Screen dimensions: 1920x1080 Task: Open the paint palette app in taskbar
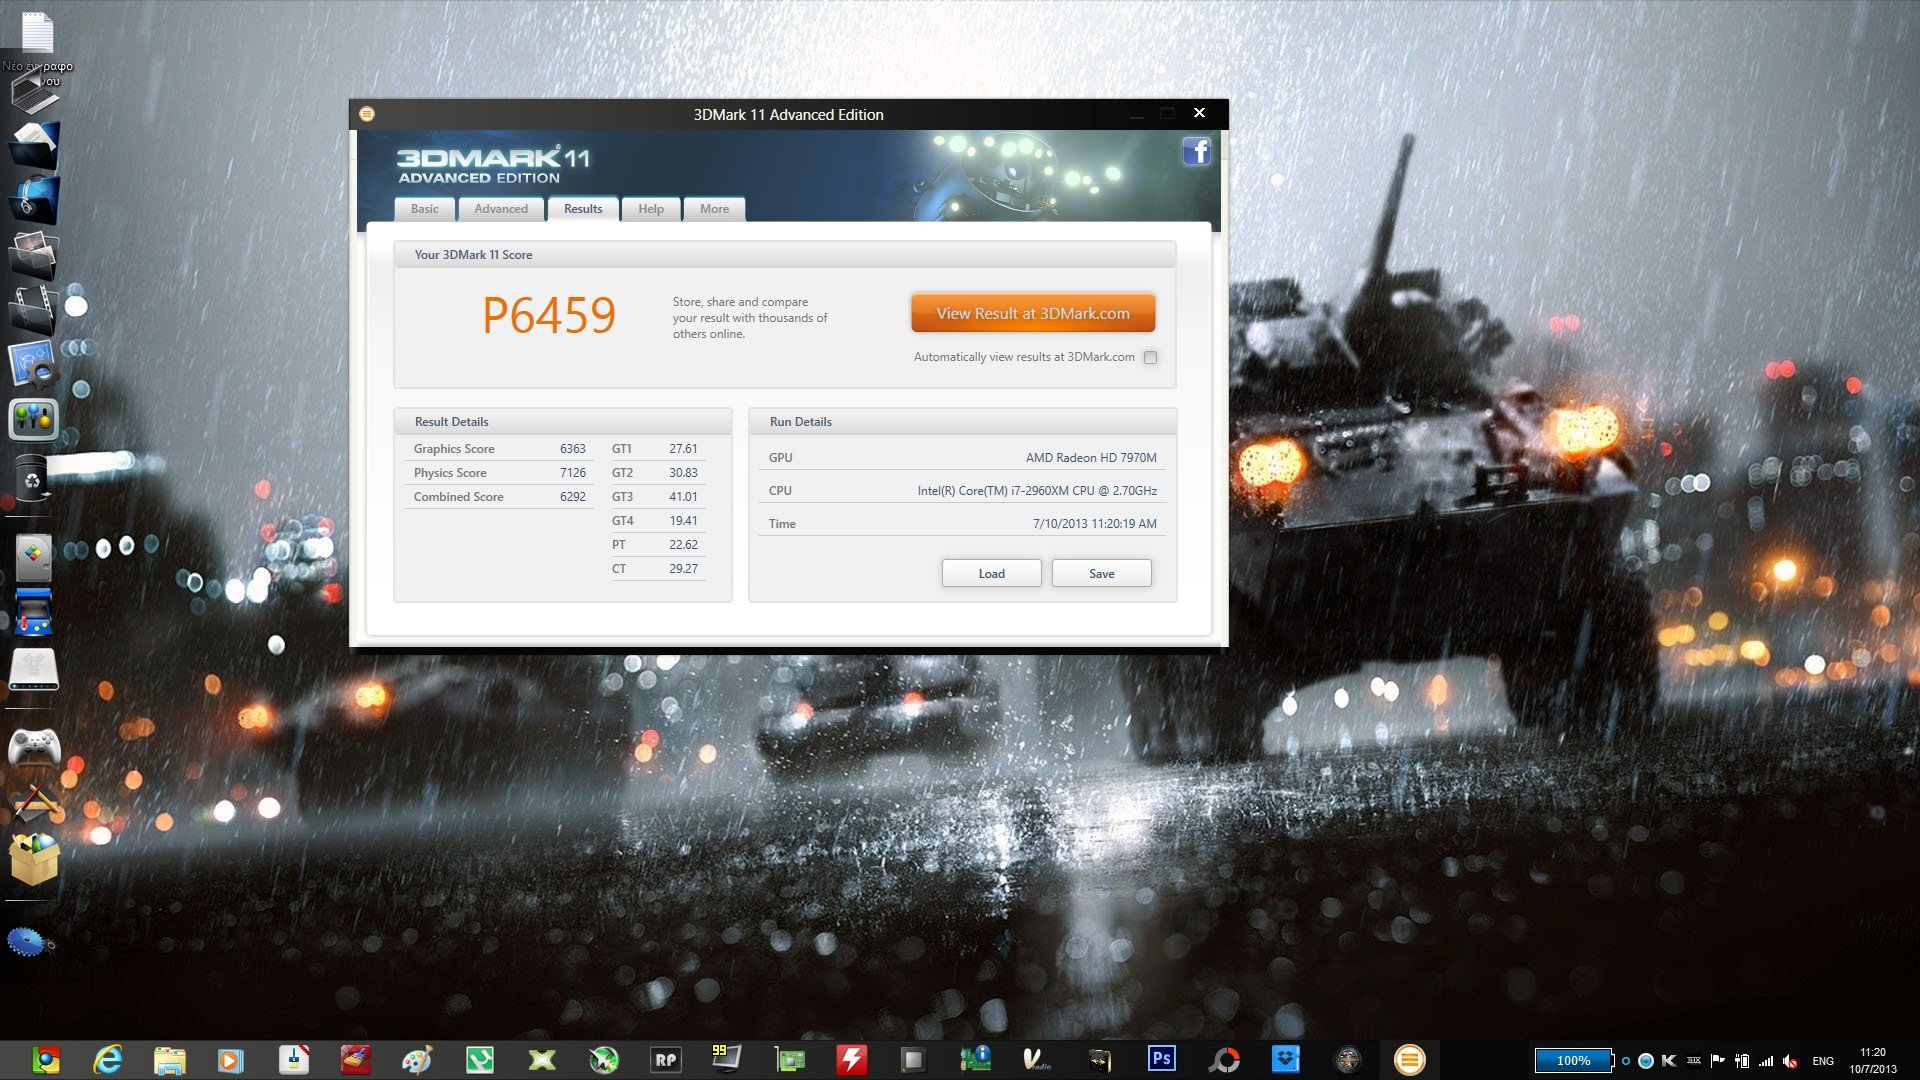coord(417,1059)
